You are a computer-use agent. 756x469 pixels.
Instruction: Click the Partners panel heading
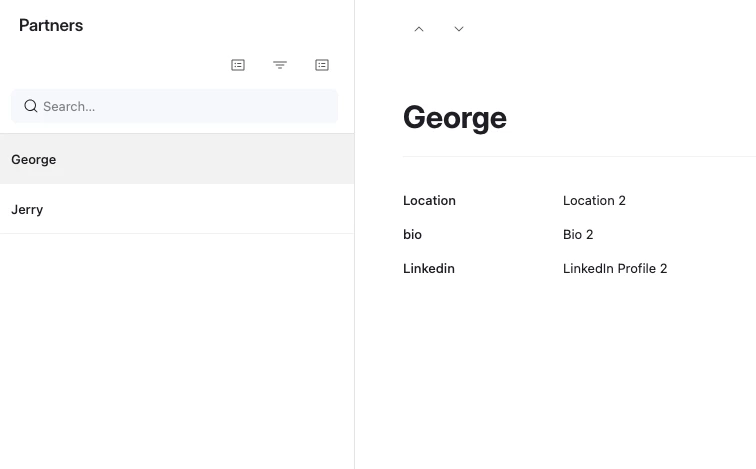click(51, 25)
